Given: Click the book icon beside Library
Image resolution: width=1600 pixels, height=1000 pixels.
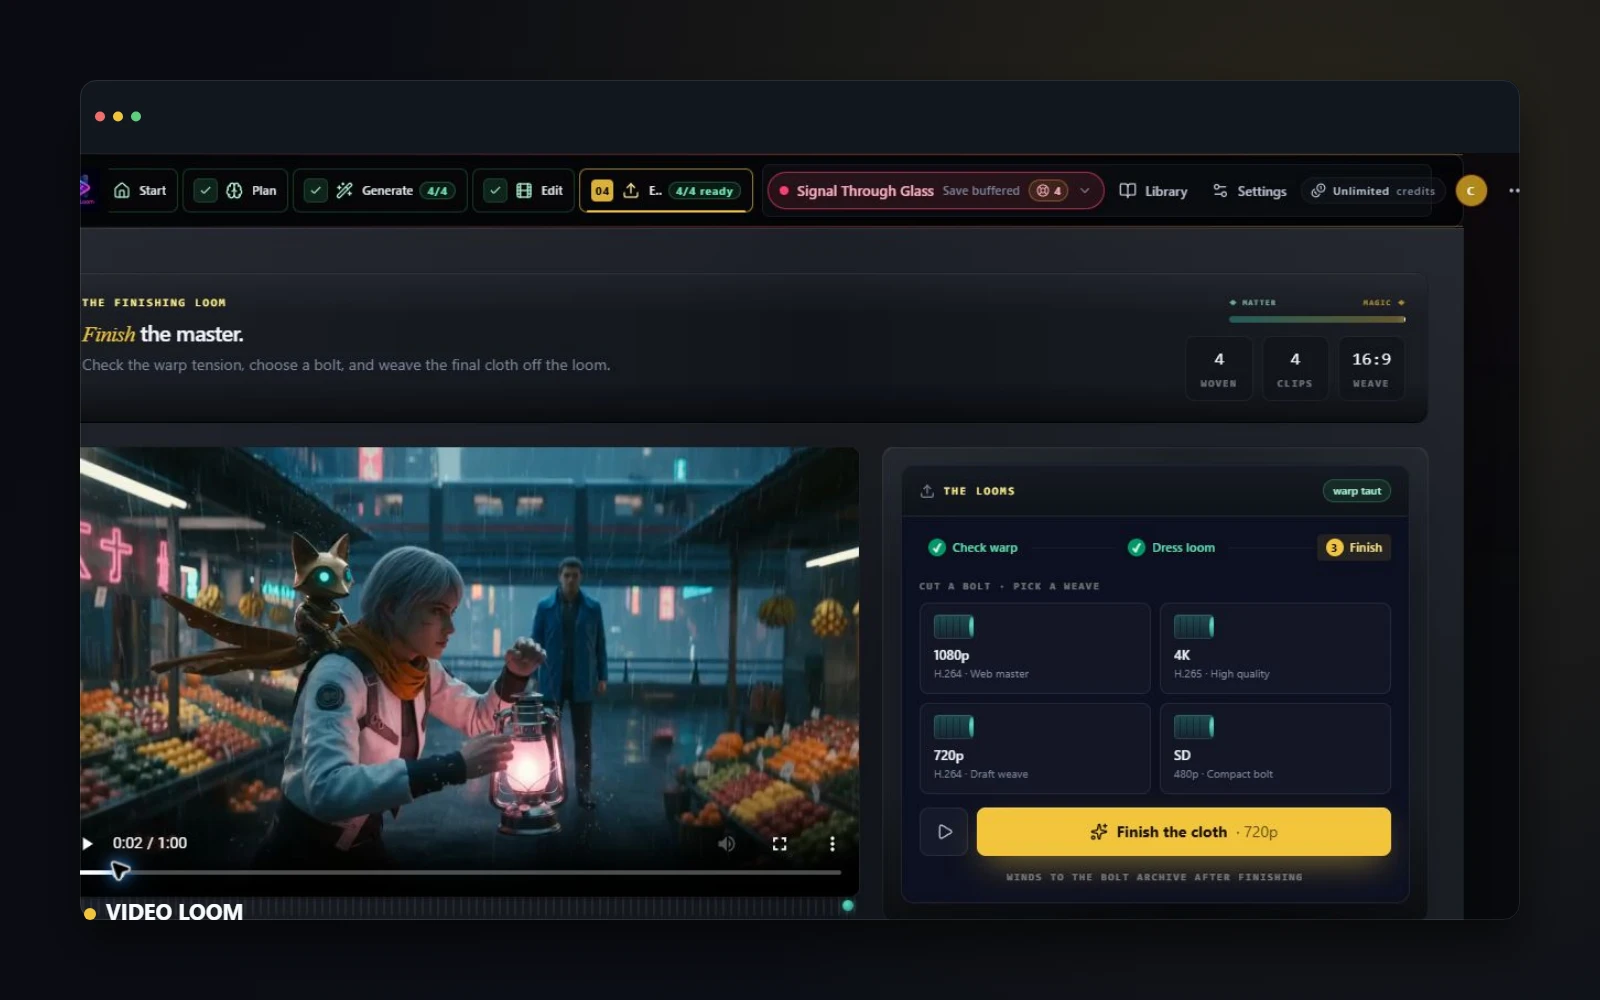Looking at the screenshot, I should click(1128, 190).
